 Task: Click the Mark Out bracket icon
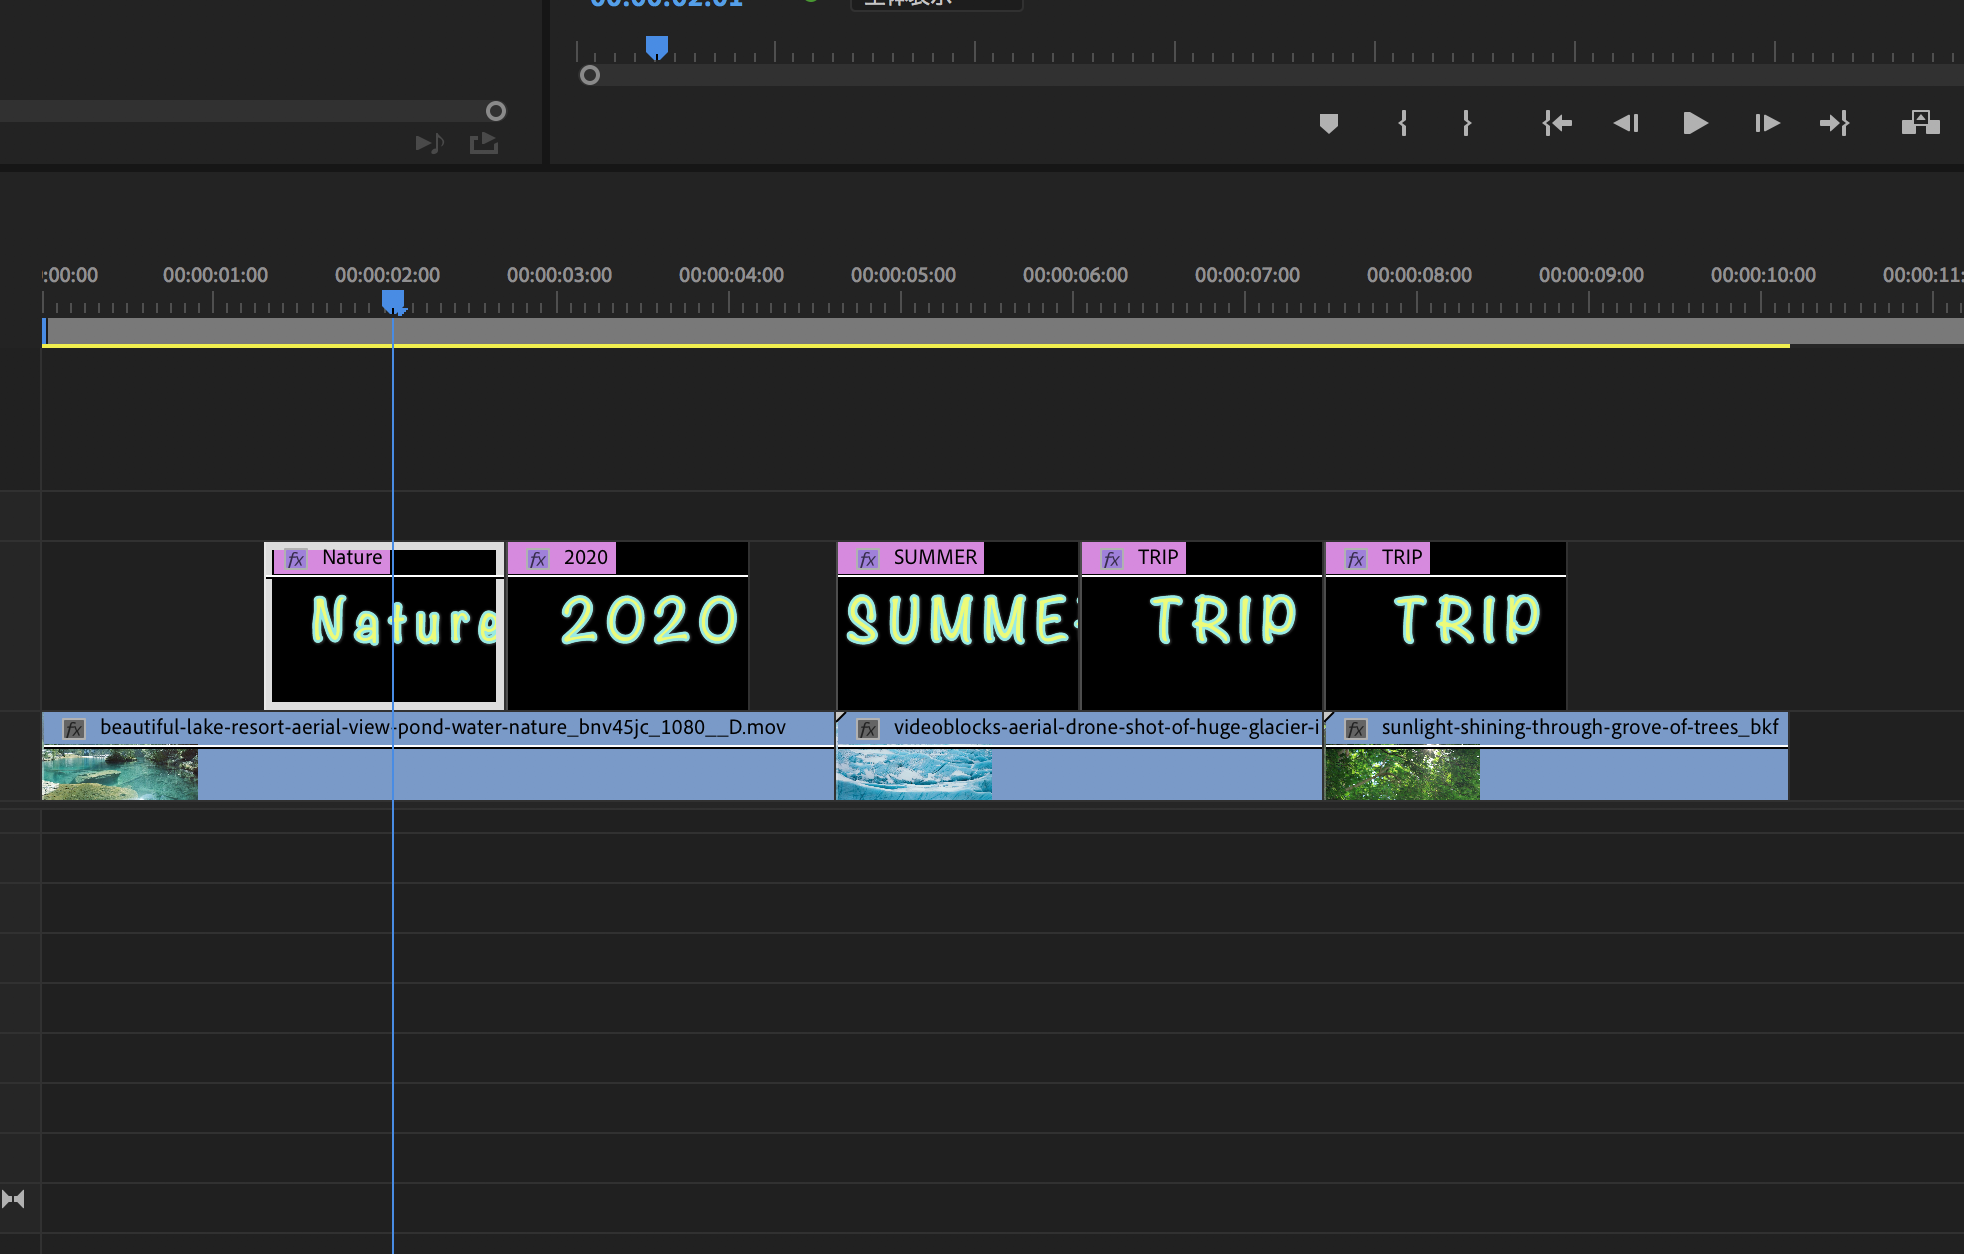pyautogui.click(x=1466, y=124)
